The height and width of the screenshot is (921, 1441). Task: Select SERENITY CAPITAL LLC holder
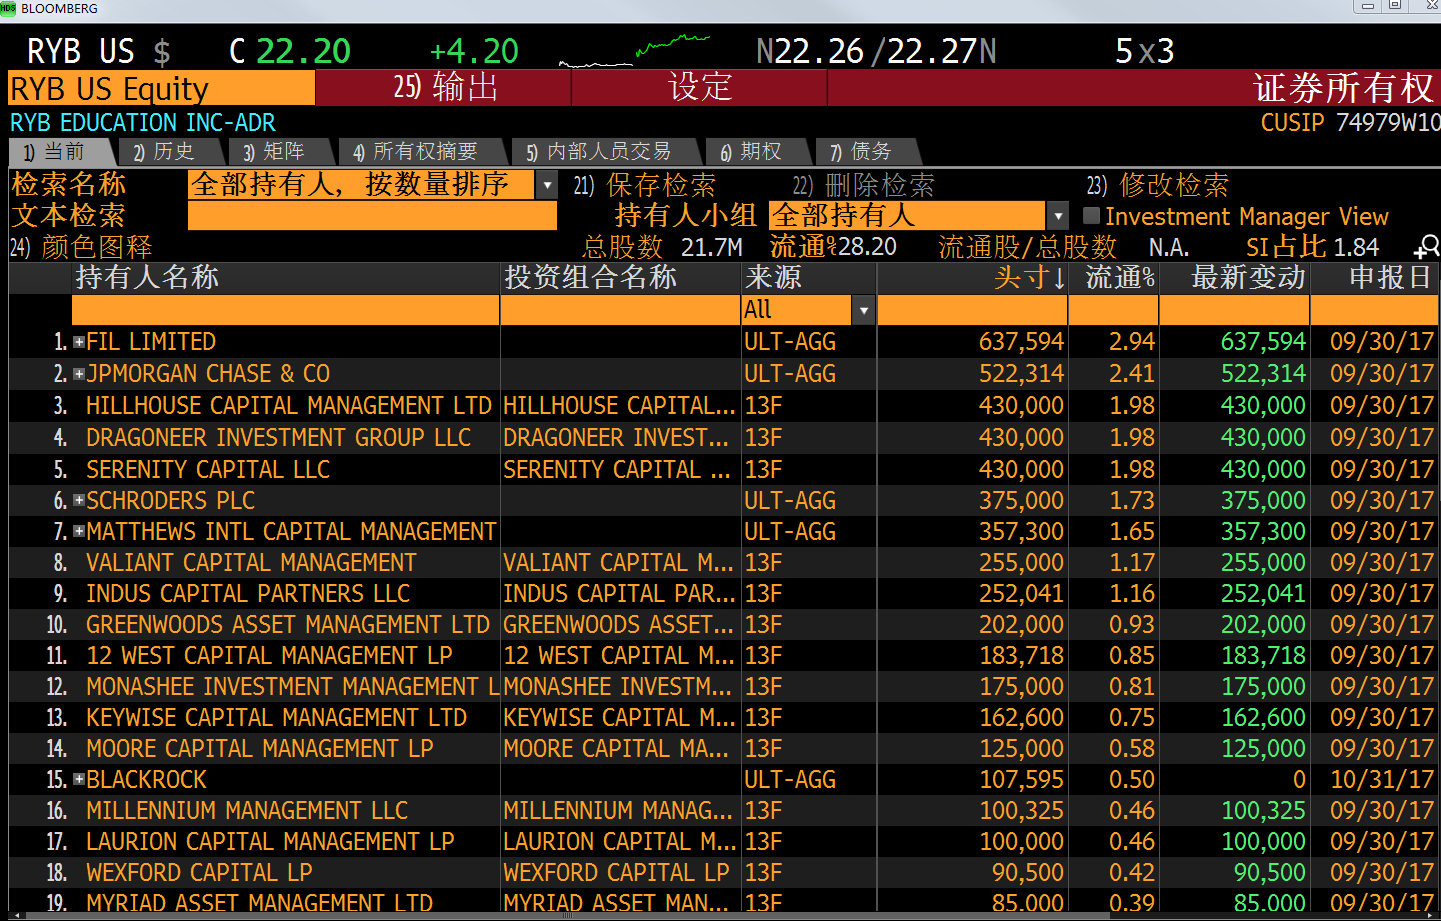point(208,469)
